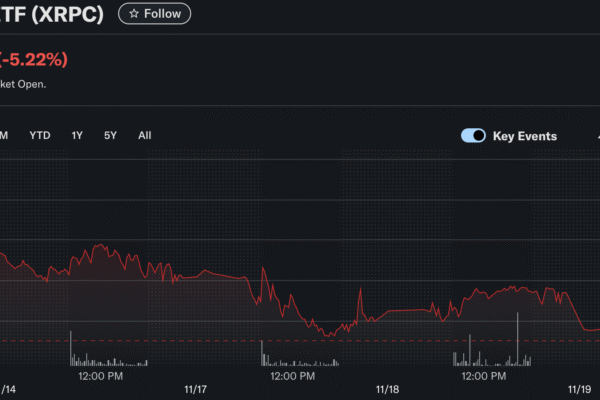Switch chart to 1Y range
The image size is (600, 400).
pos(77,136)
